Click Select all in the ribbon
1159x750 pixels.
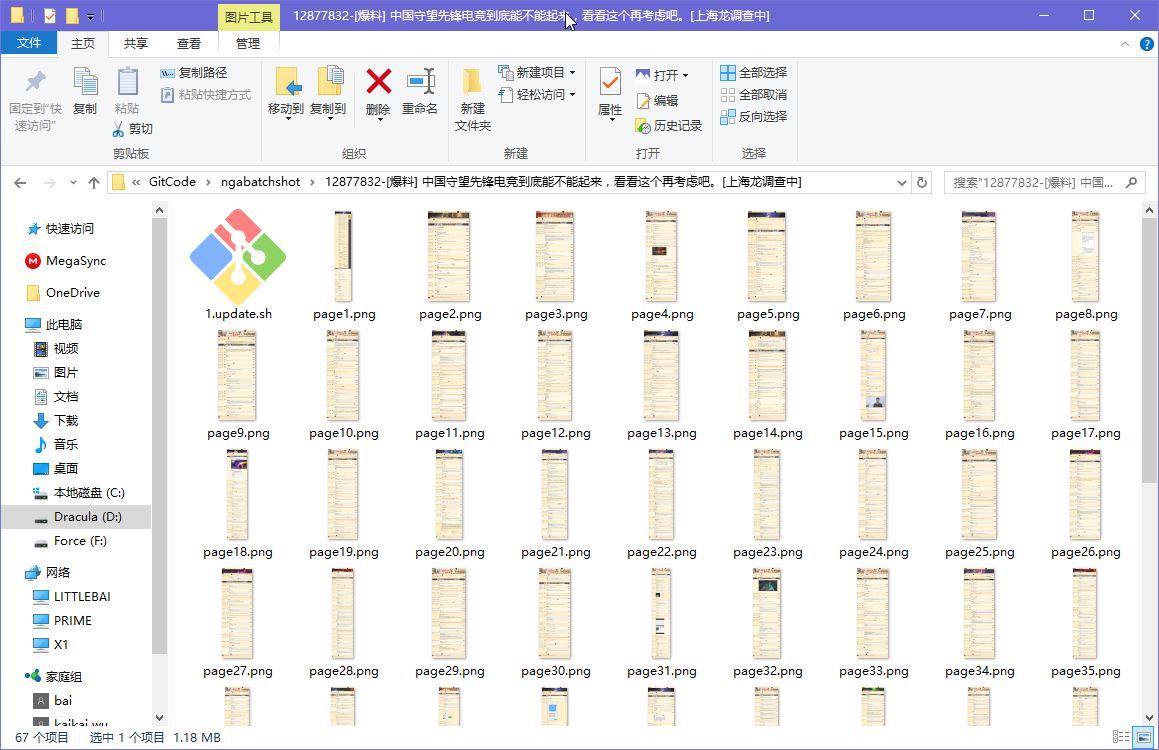(754, 72)
